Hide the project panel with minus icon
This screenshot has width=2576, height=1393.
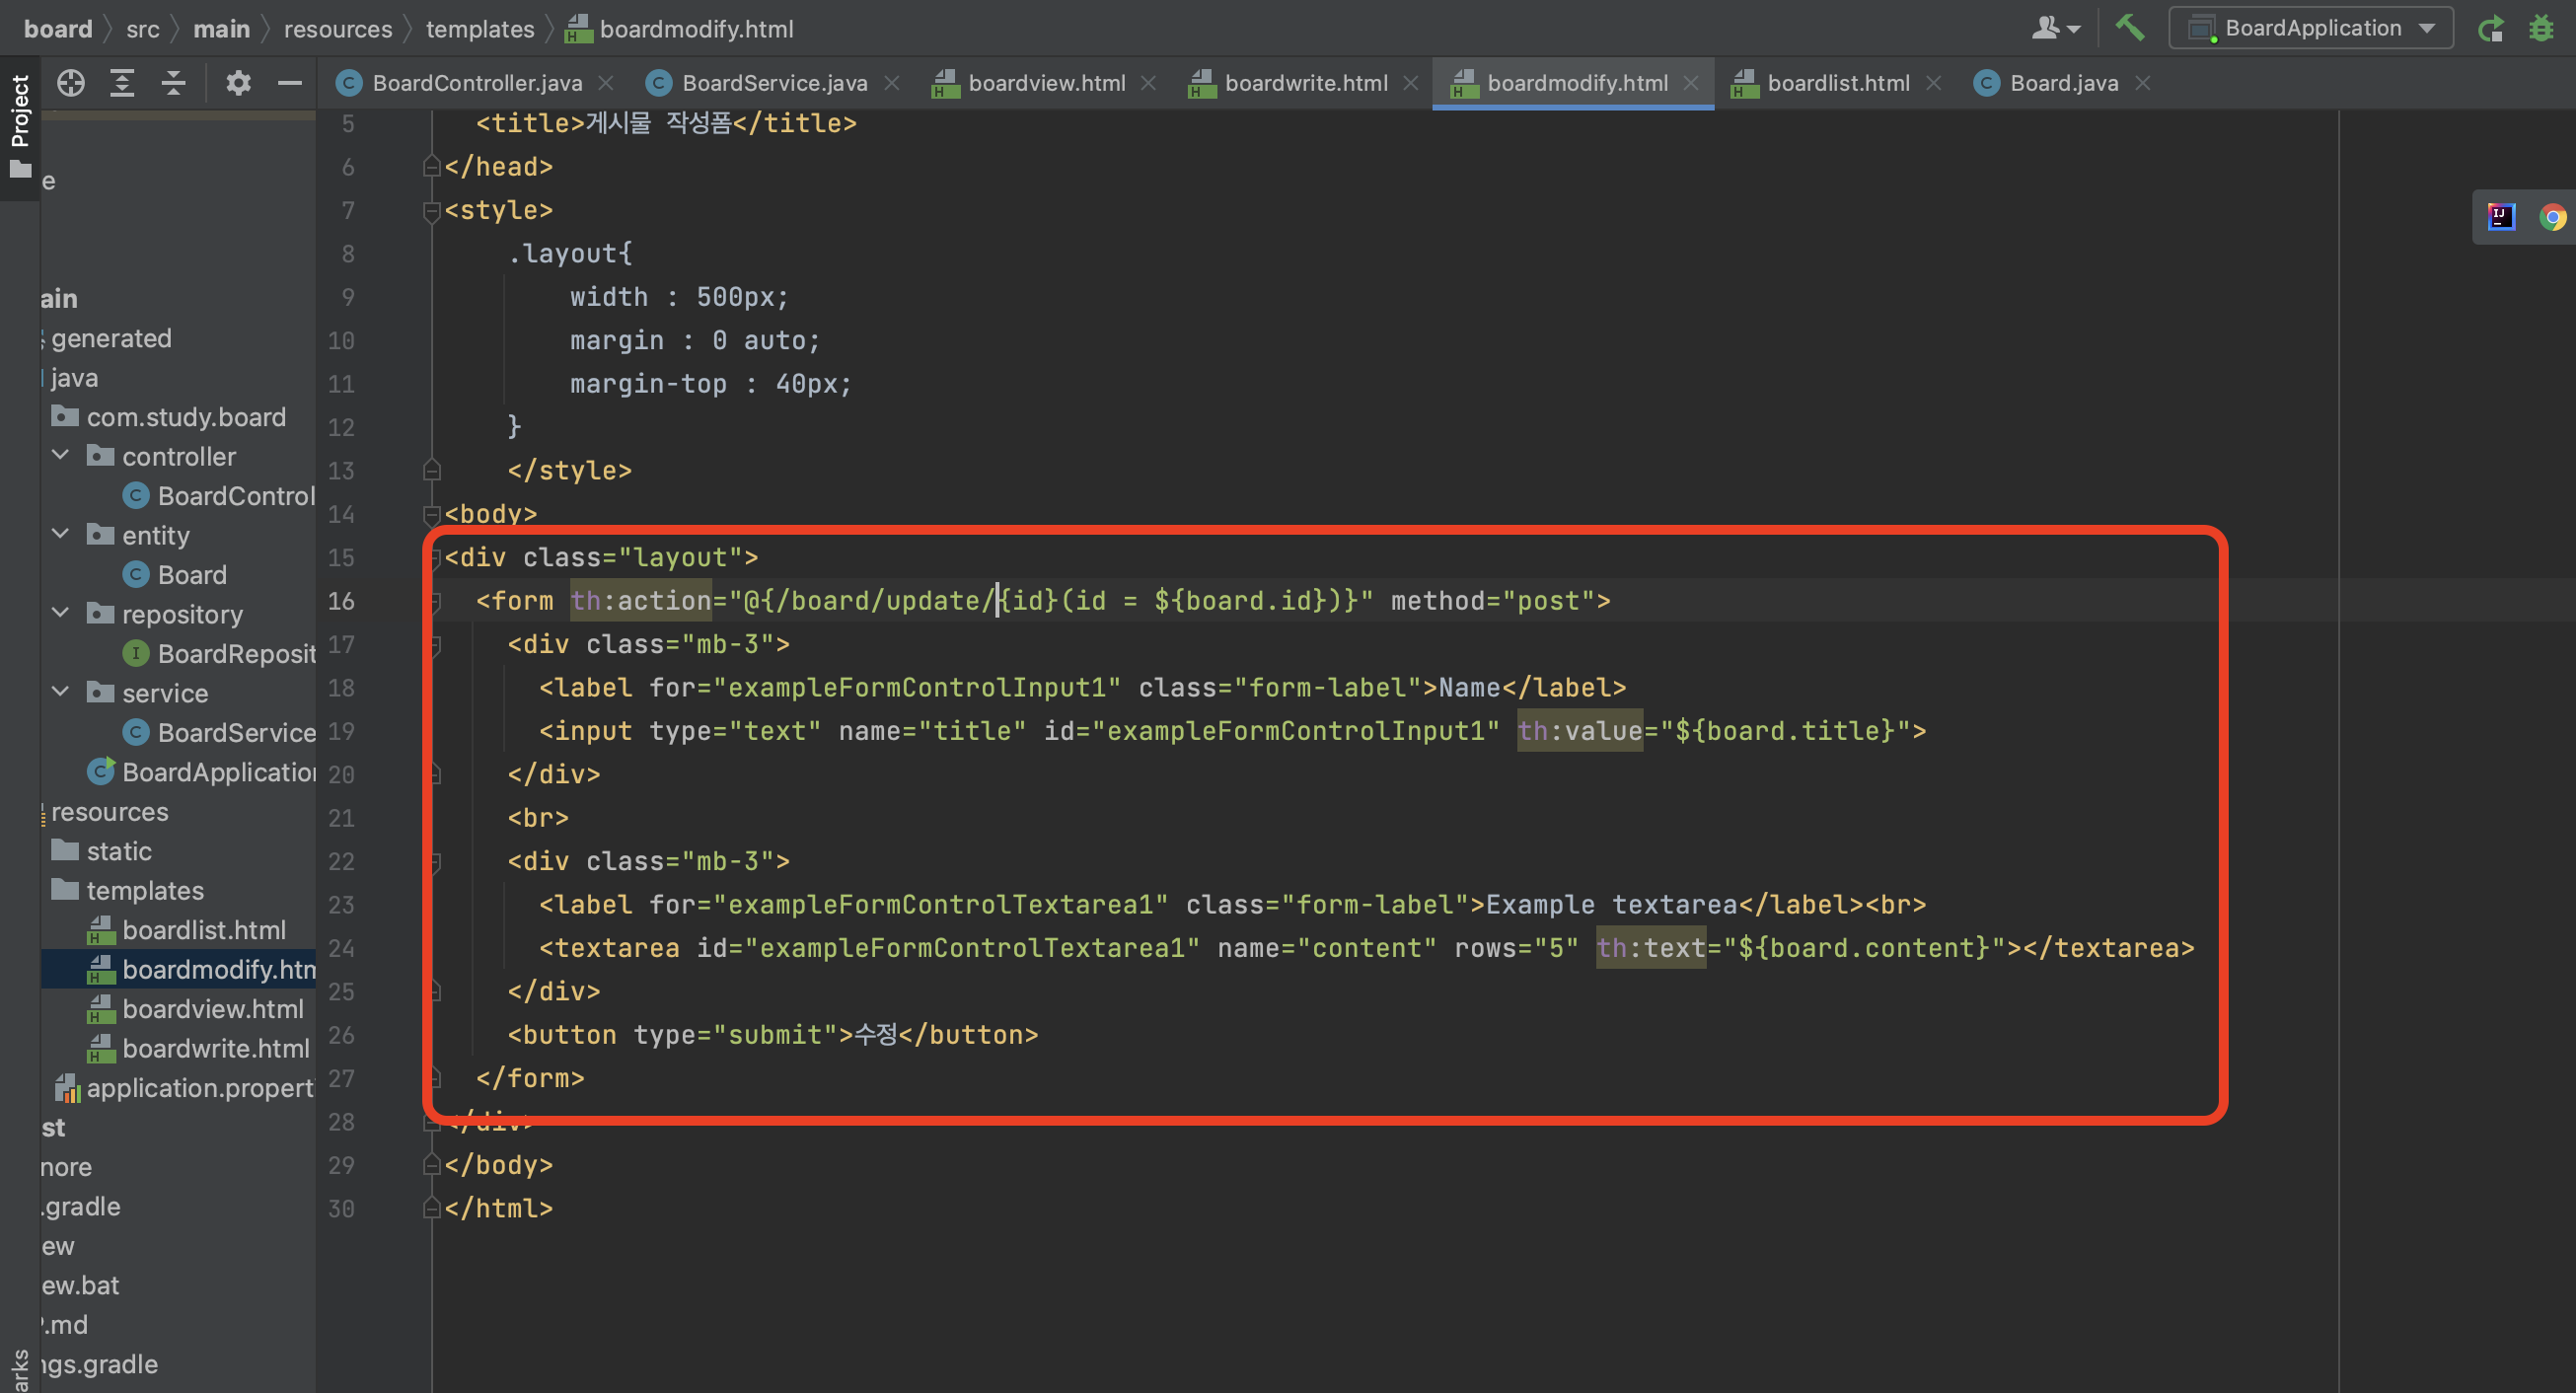click(290, 83)
